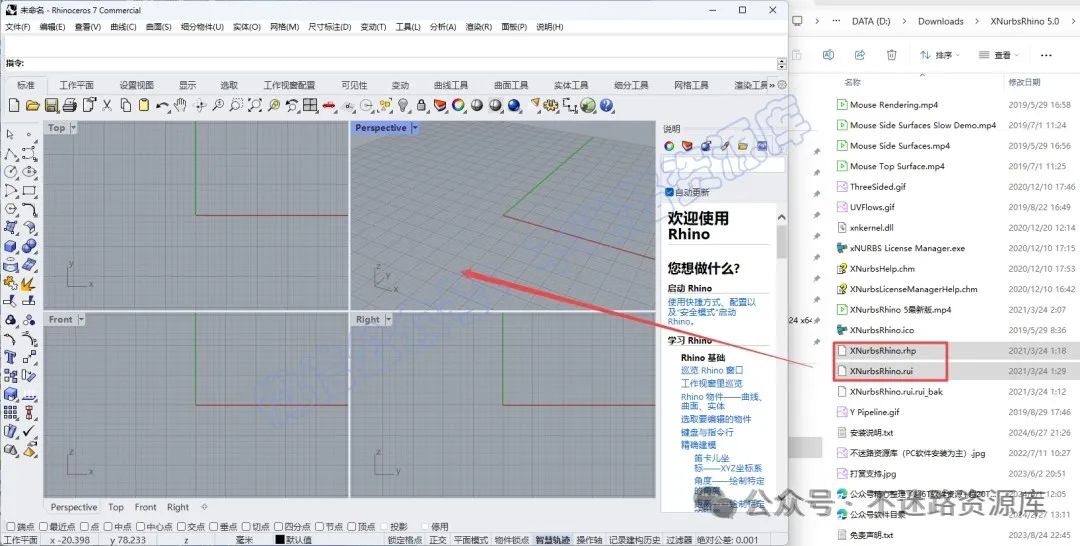Image resolution: width=1080 pixels, height=546 pixels.
Task: Click the blue Help question mark icon
Action: (x=606, y=105)
